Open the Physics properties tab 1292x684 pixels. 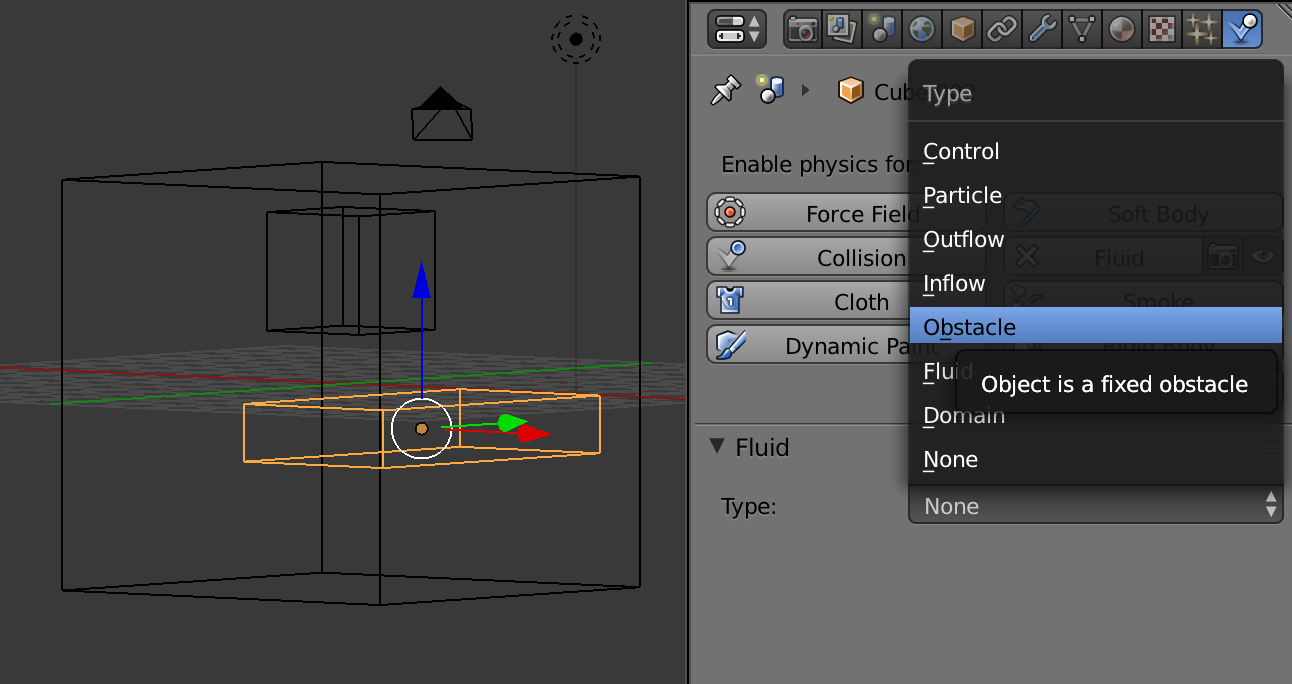coord(1242,29)
